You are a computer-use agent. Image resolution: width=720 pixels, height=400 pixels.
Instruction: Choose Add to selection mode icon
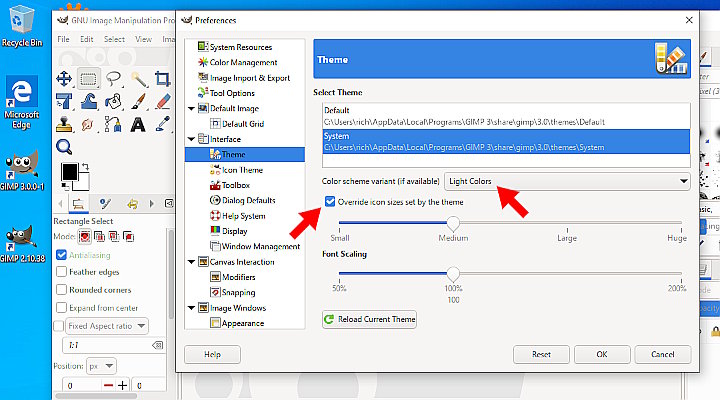99,237
